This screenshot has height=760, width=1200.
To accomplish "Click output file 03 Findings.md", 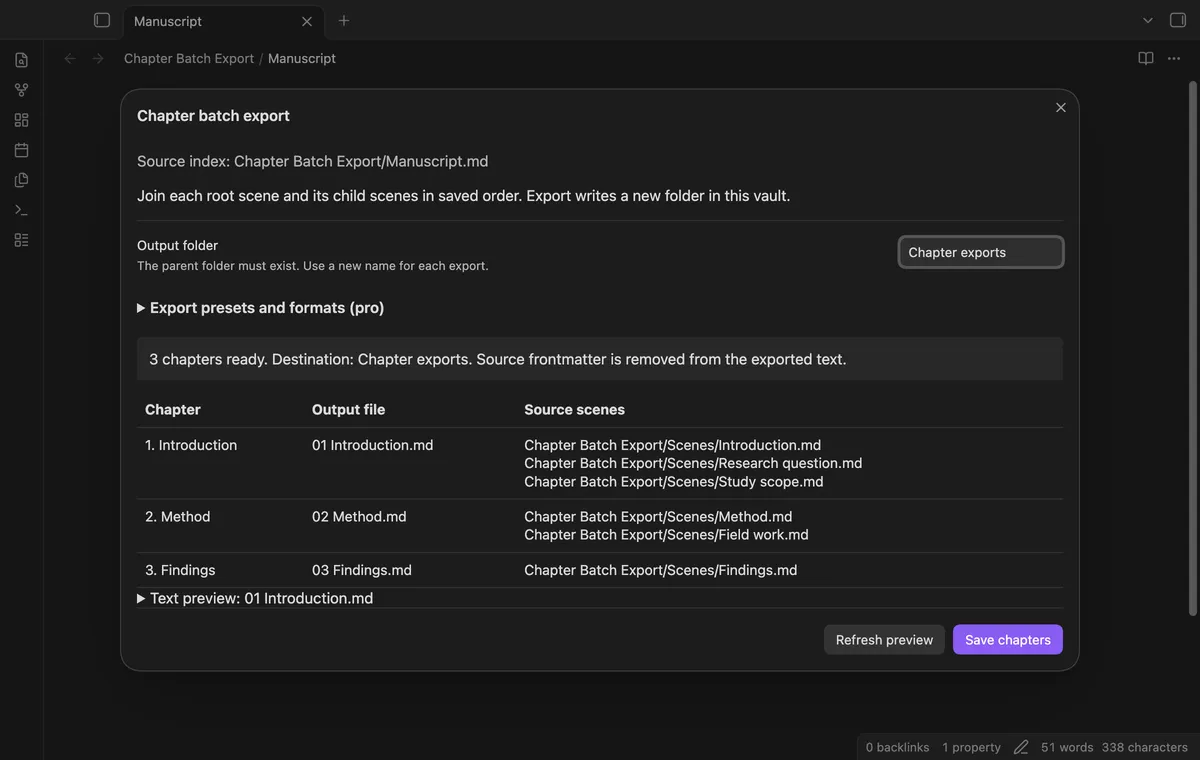I will [x=362, y=570].
